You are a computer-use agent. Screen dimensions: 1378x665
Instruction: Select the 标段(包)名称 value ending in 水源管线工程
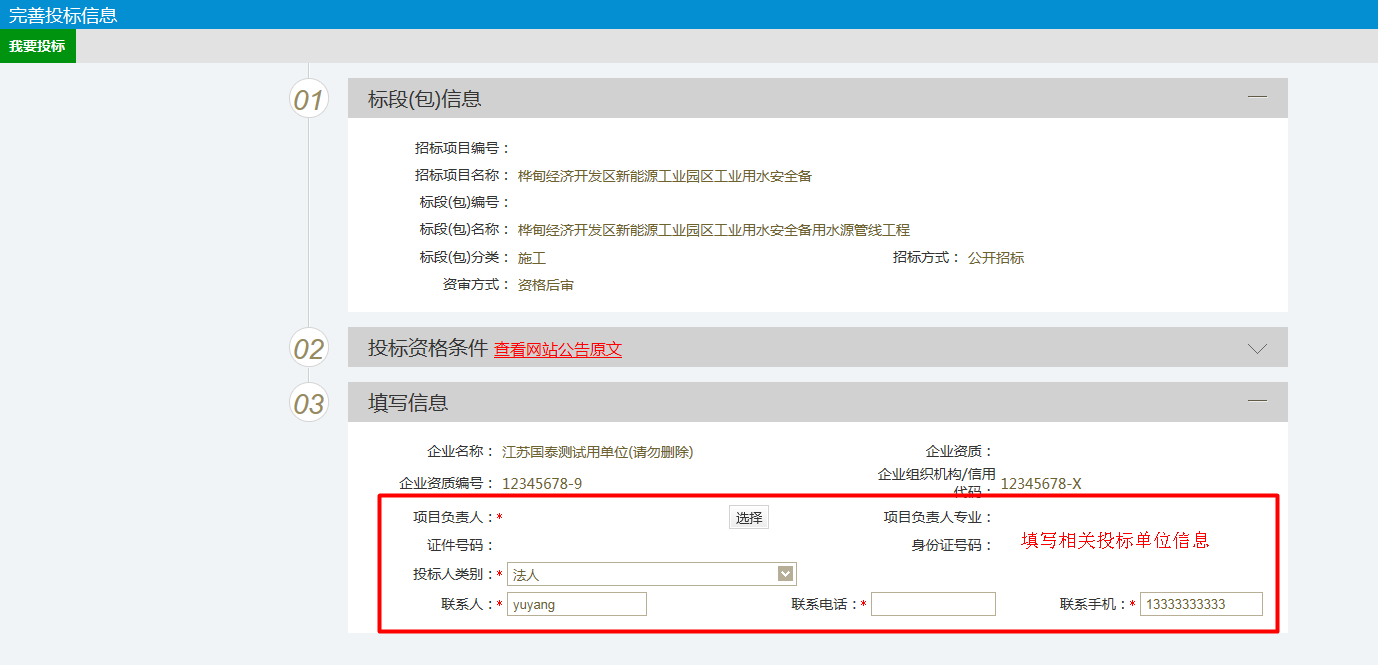pos(713,230)
